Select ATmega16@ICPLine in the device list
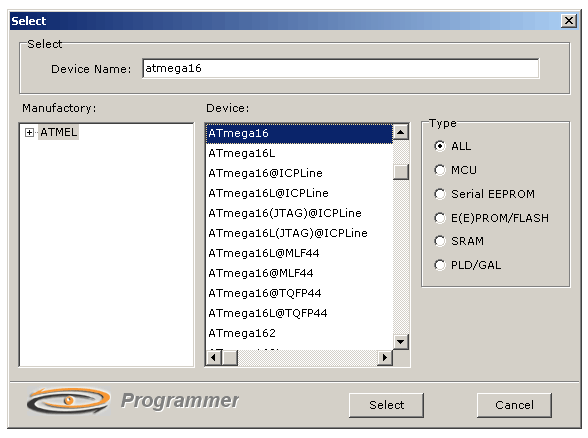This screenshot has height=438, width=588. 299,173
